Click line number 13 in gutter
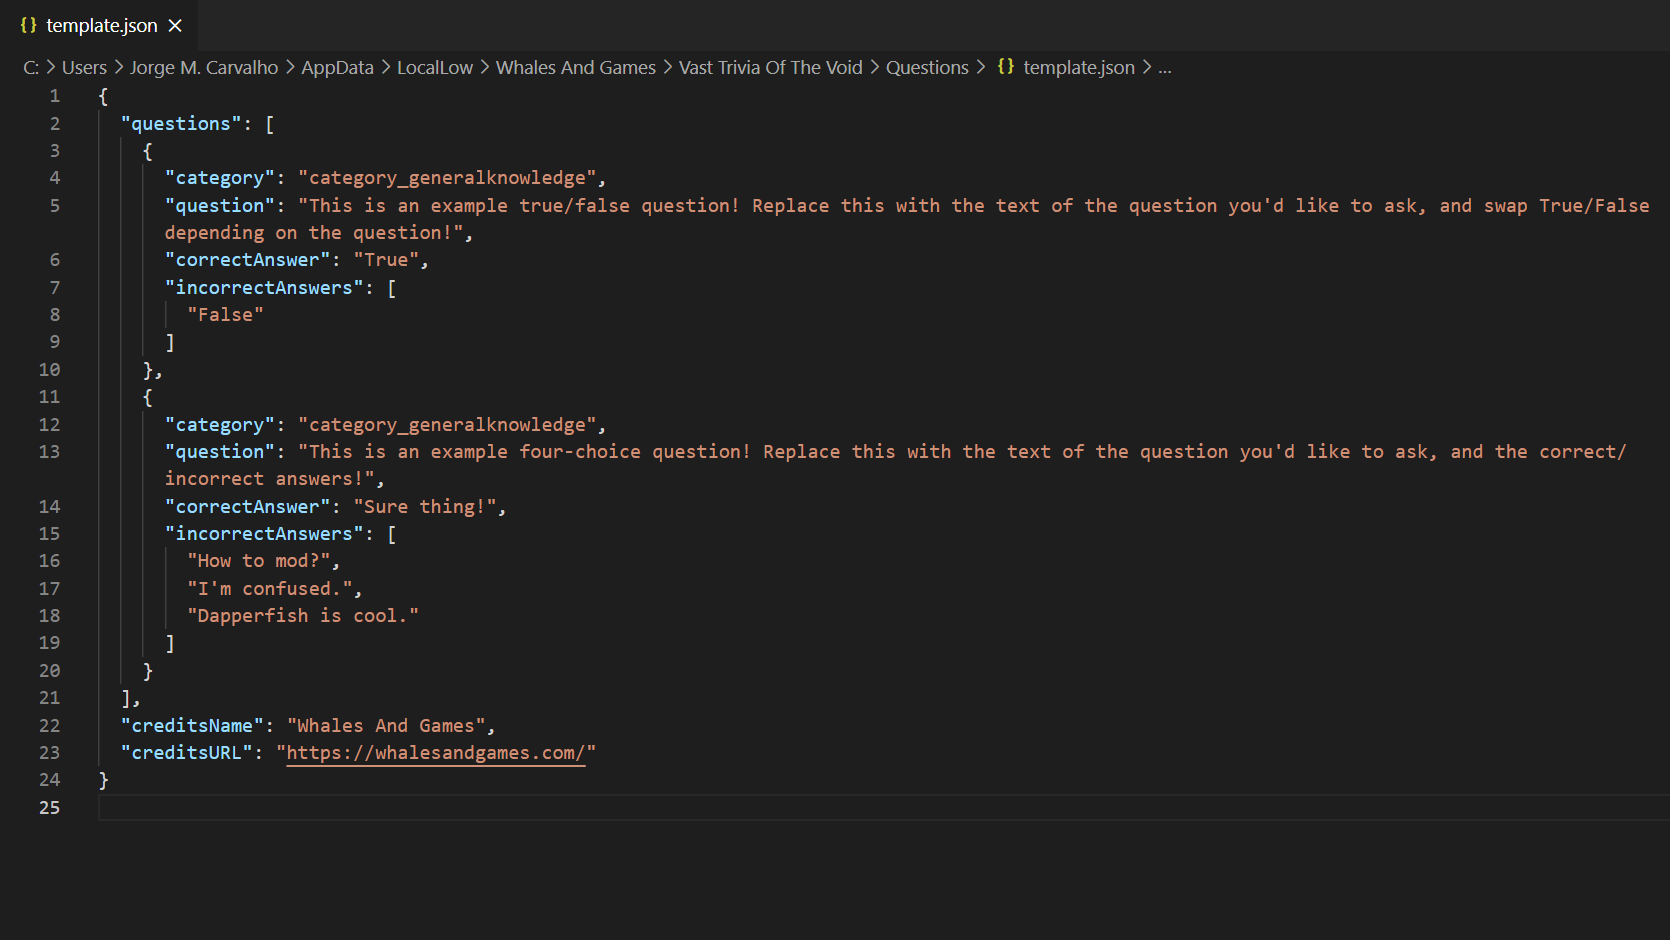This screenshot has width=1670, height=940. (x=49, y=452)
